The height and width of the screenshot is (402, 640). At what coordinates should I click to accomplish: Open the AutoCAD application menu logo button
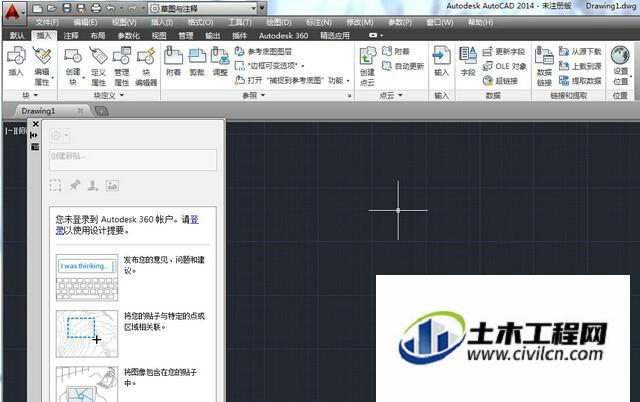coord(14,12)
